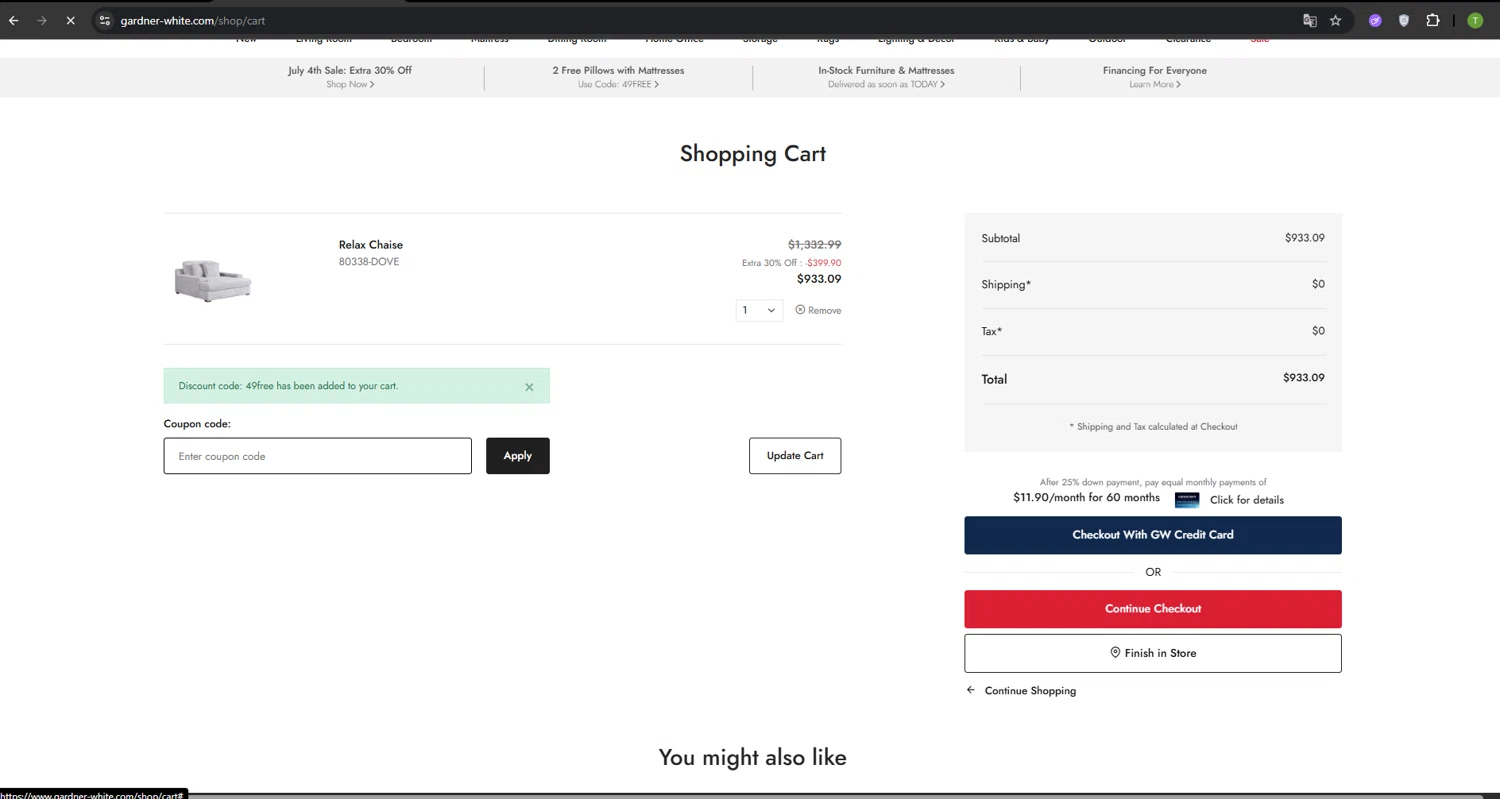Click the $11.90/month for 60 months text
The height and width of the screenshot is (799, 1500).
coord(1086,497)
